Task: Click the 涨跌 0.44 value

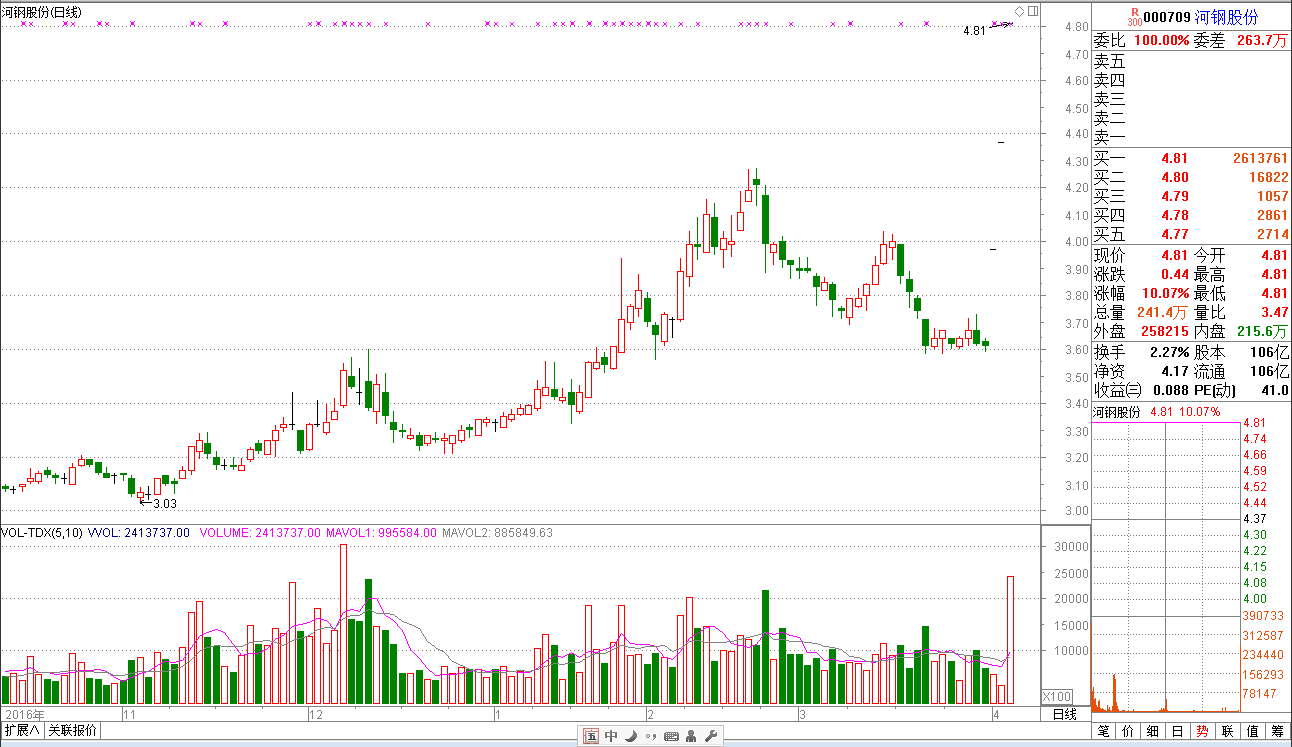Action: coord(1174,275)
